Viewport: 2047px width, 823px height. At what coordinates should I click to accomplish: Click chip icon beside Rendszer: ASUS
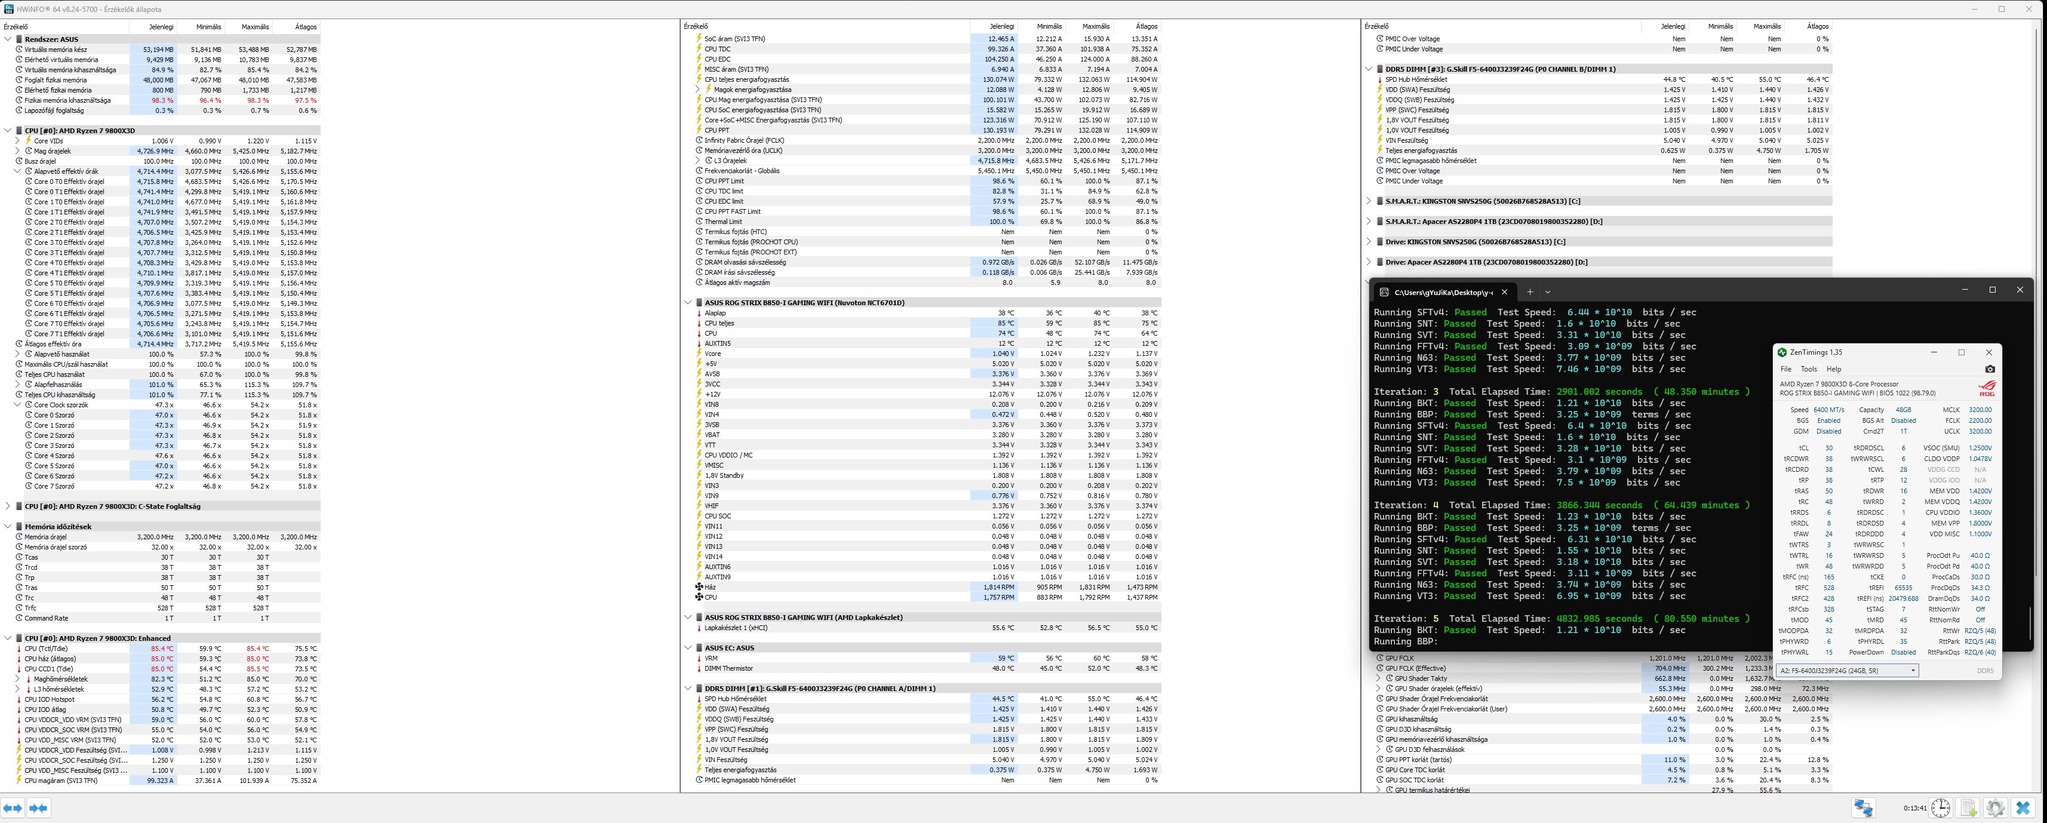click(19, 39)
